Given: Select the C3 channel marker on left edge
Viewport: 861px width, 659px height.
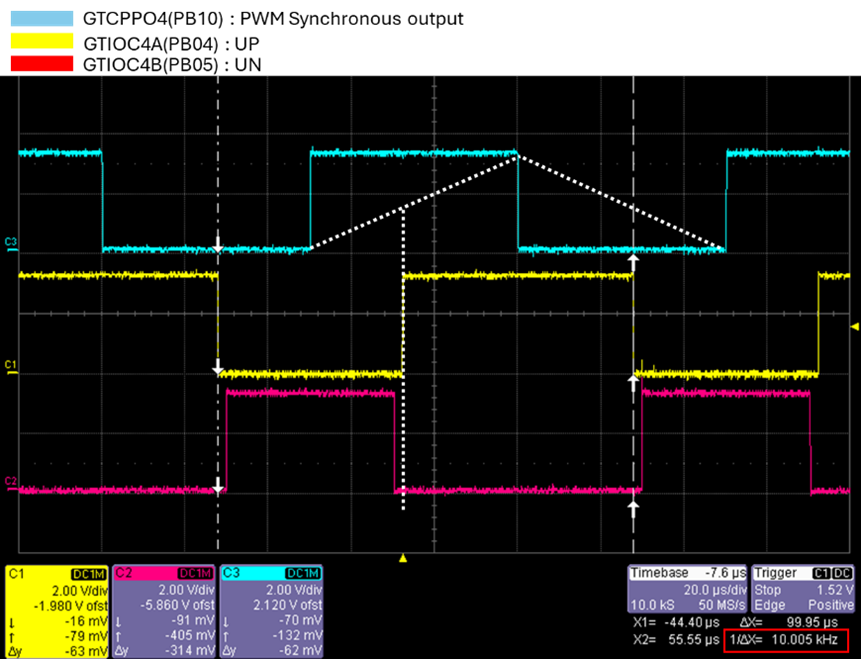Looking at the screenshot, I should click(11, 243).
